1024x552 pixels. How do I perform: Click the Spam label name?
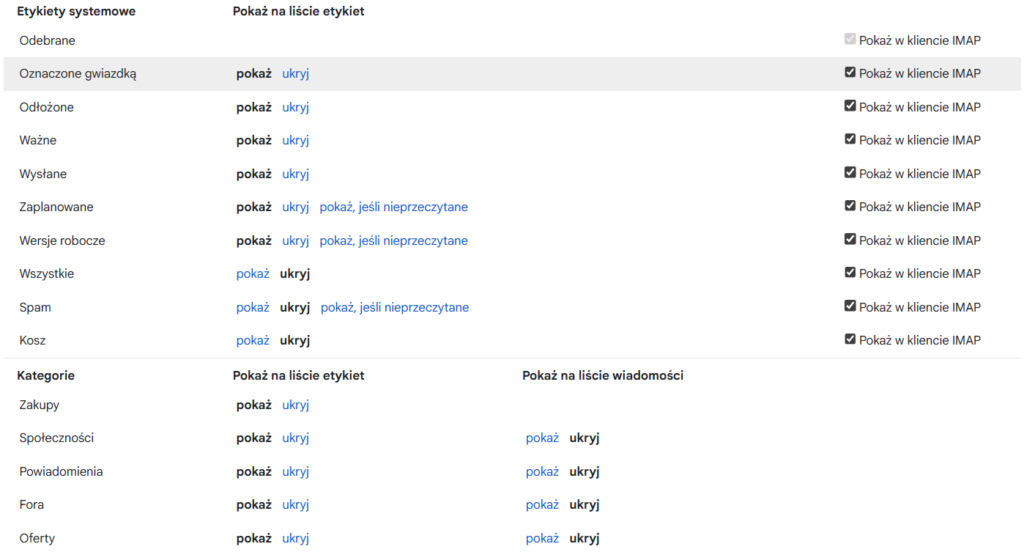35,307
